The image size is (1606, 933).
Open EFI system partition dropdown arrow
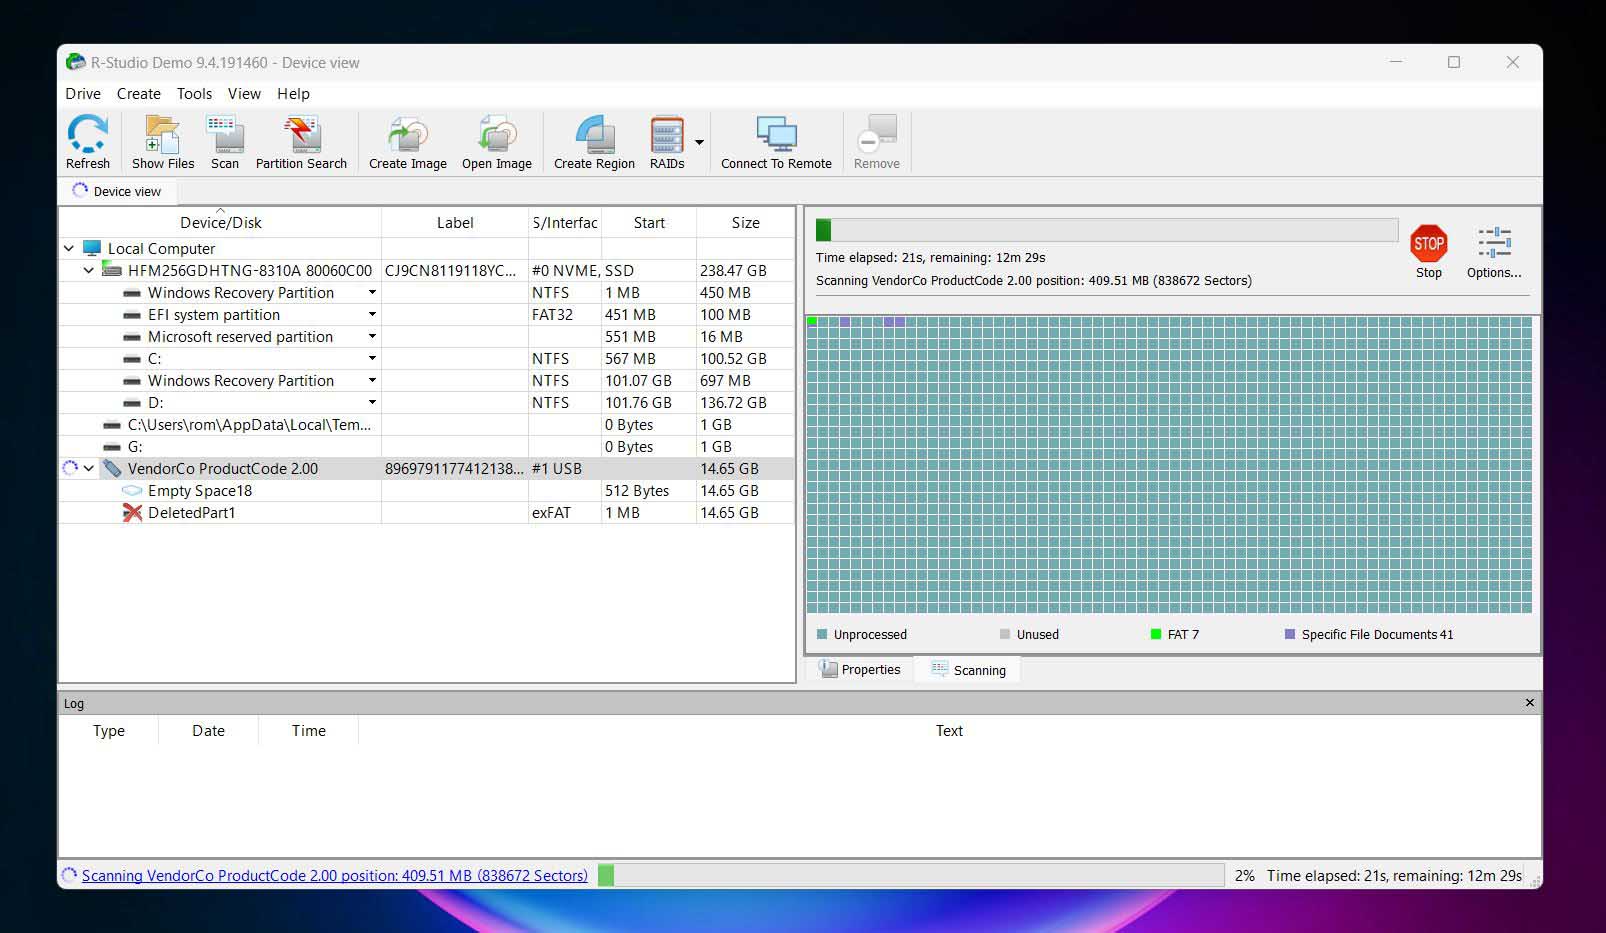(372, 315)
